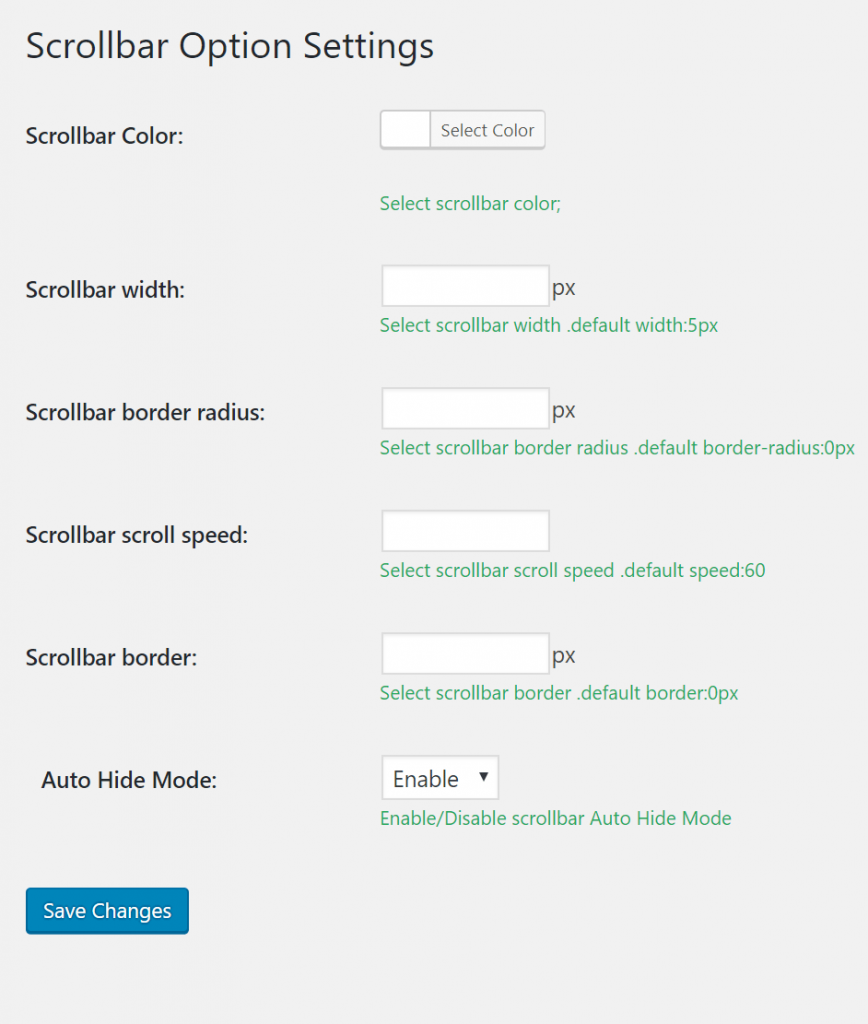Click the Scrollbar width label
This screenshot has width=868, height=1024.
105,290
